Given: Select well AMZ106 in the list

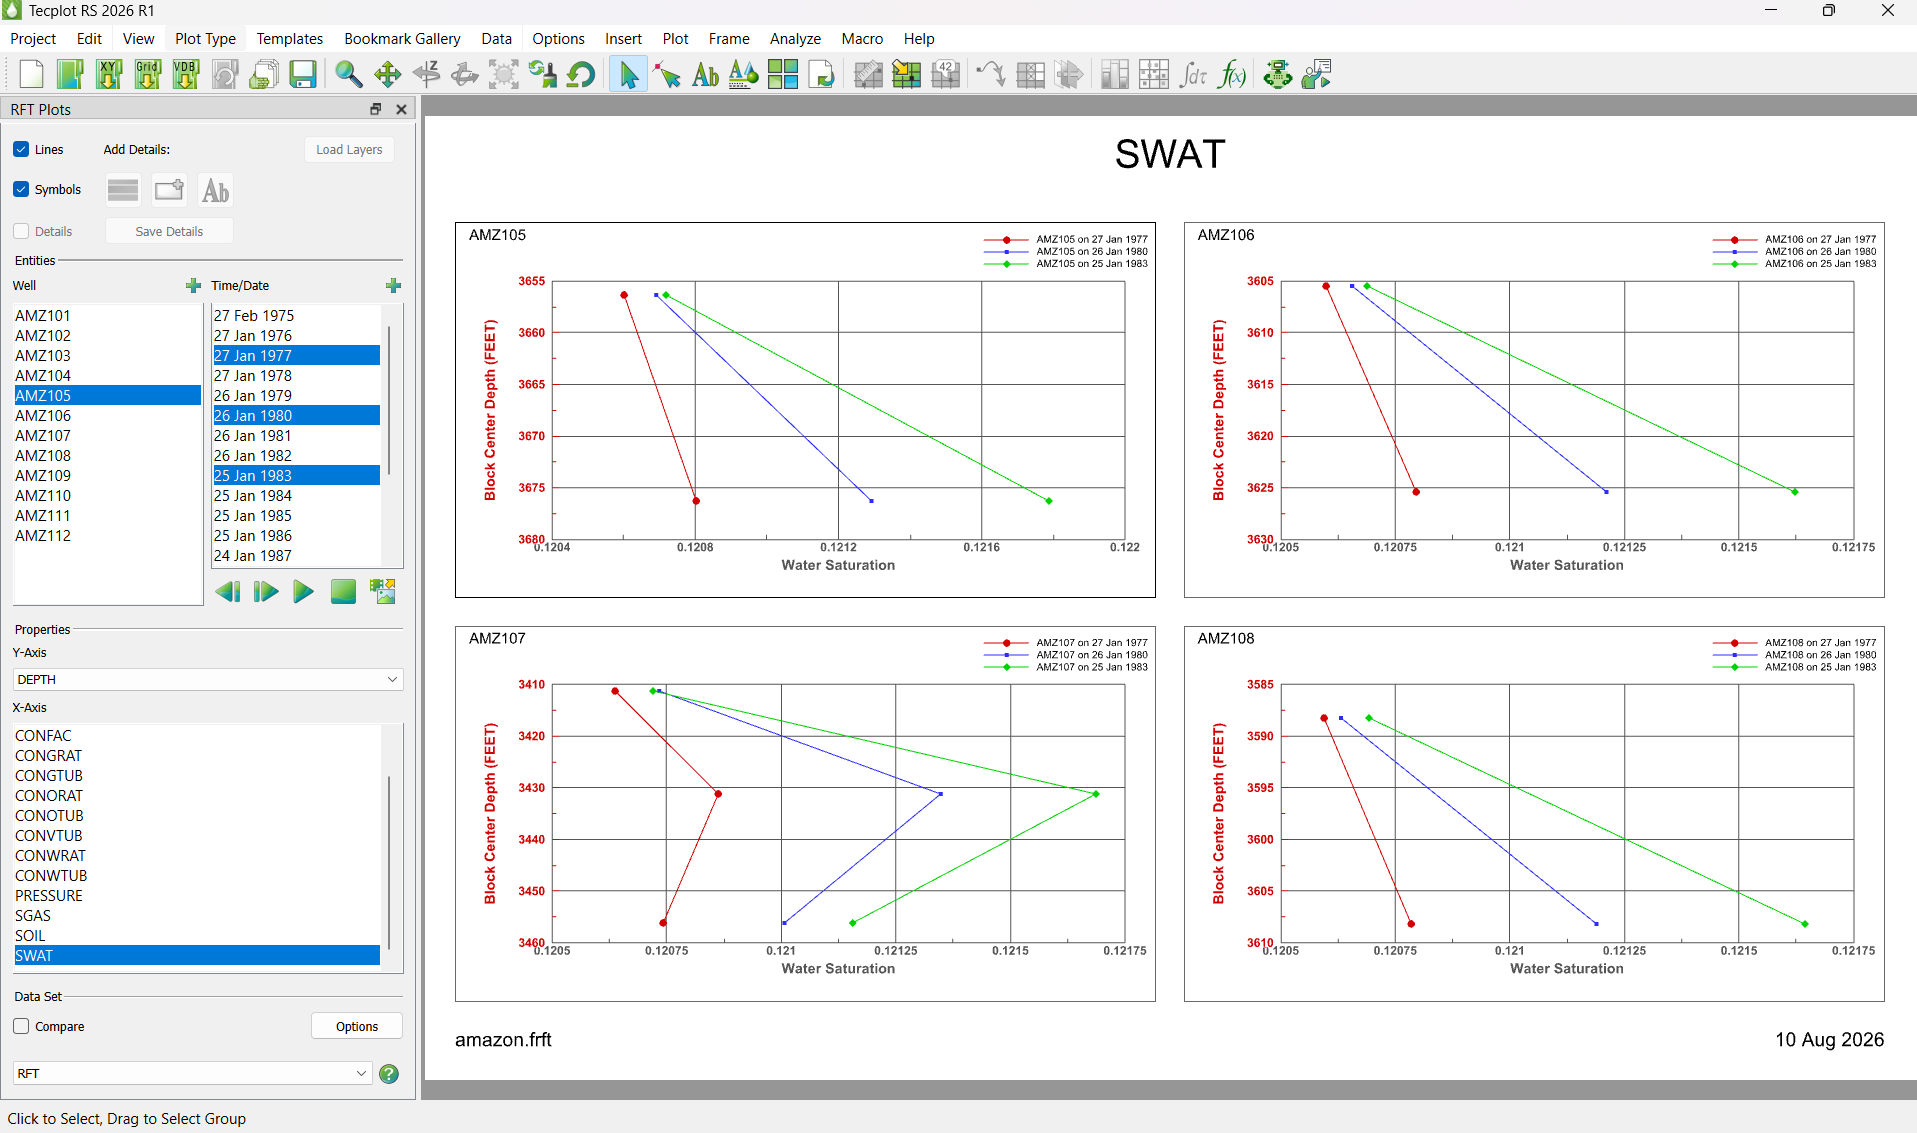Looking at the screenshot, I should coord(107,415).
